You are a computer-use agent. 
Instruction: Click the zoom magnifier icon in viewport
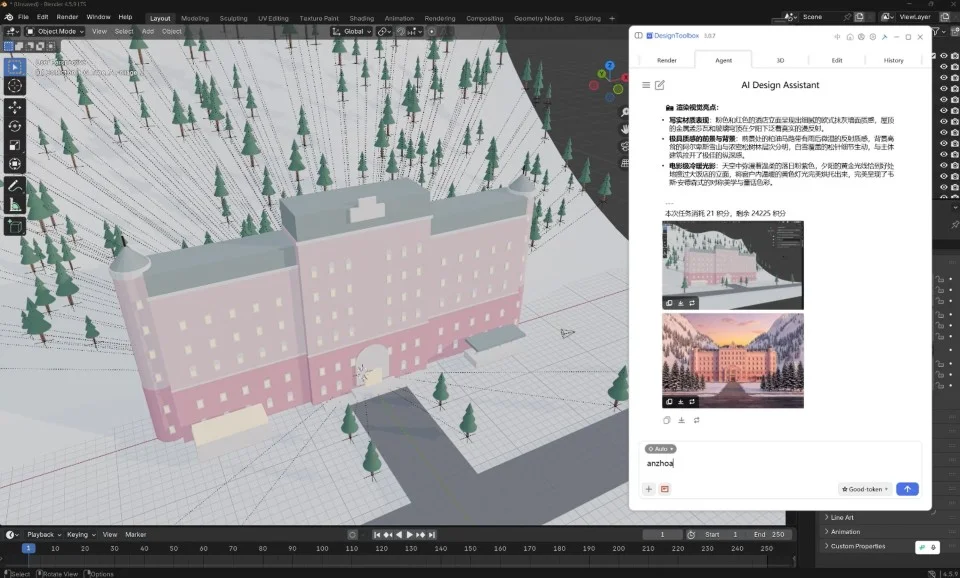point(624,113)
